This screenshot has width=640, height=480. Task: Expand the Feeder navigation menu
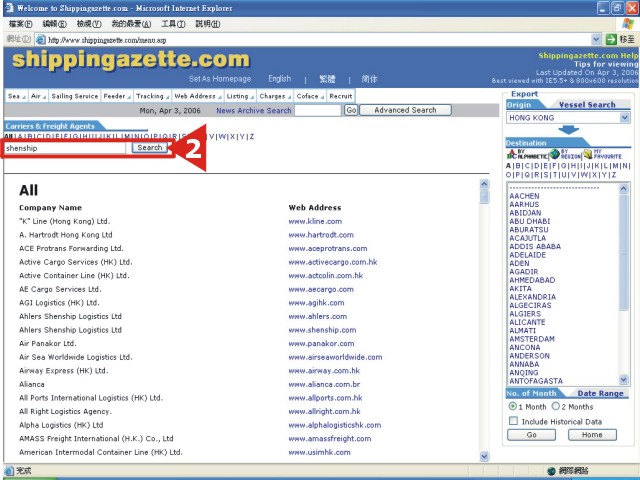tap(117, 96)
